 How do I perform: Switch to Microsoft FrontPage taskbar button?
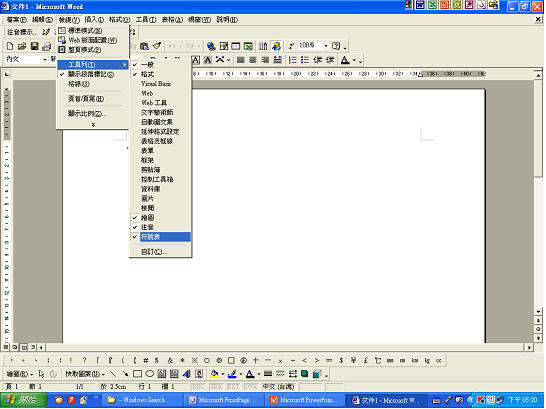[x=223, y=400]
